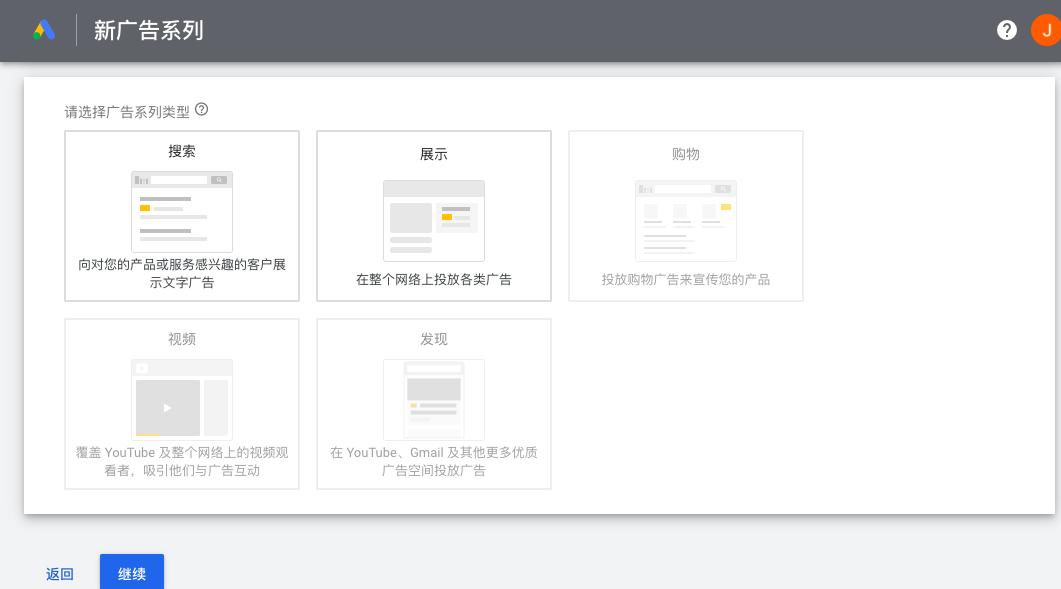Click the 搜索 card description text
This screenshot has width=1061, height=589.
point(182,273)
